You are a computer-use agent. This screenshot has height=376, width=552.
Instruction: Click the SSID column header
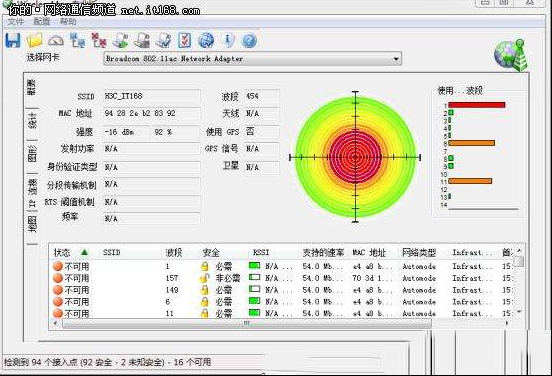coord(112,252)
